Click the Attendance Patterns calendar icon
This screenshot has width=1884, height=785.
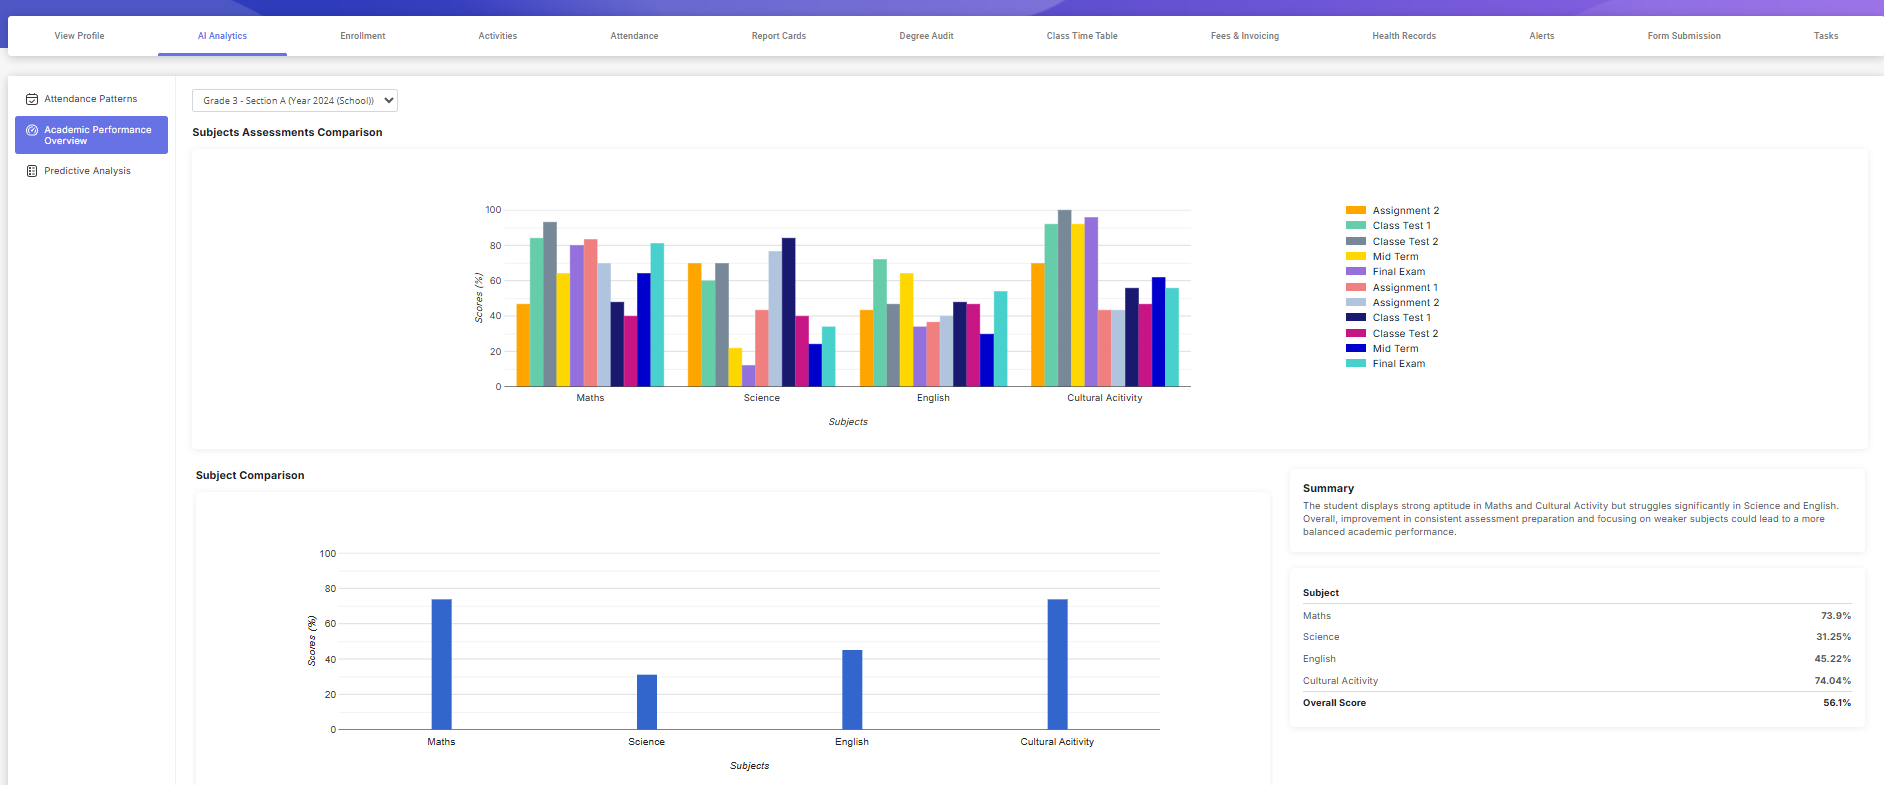click(x=32, y=99)
